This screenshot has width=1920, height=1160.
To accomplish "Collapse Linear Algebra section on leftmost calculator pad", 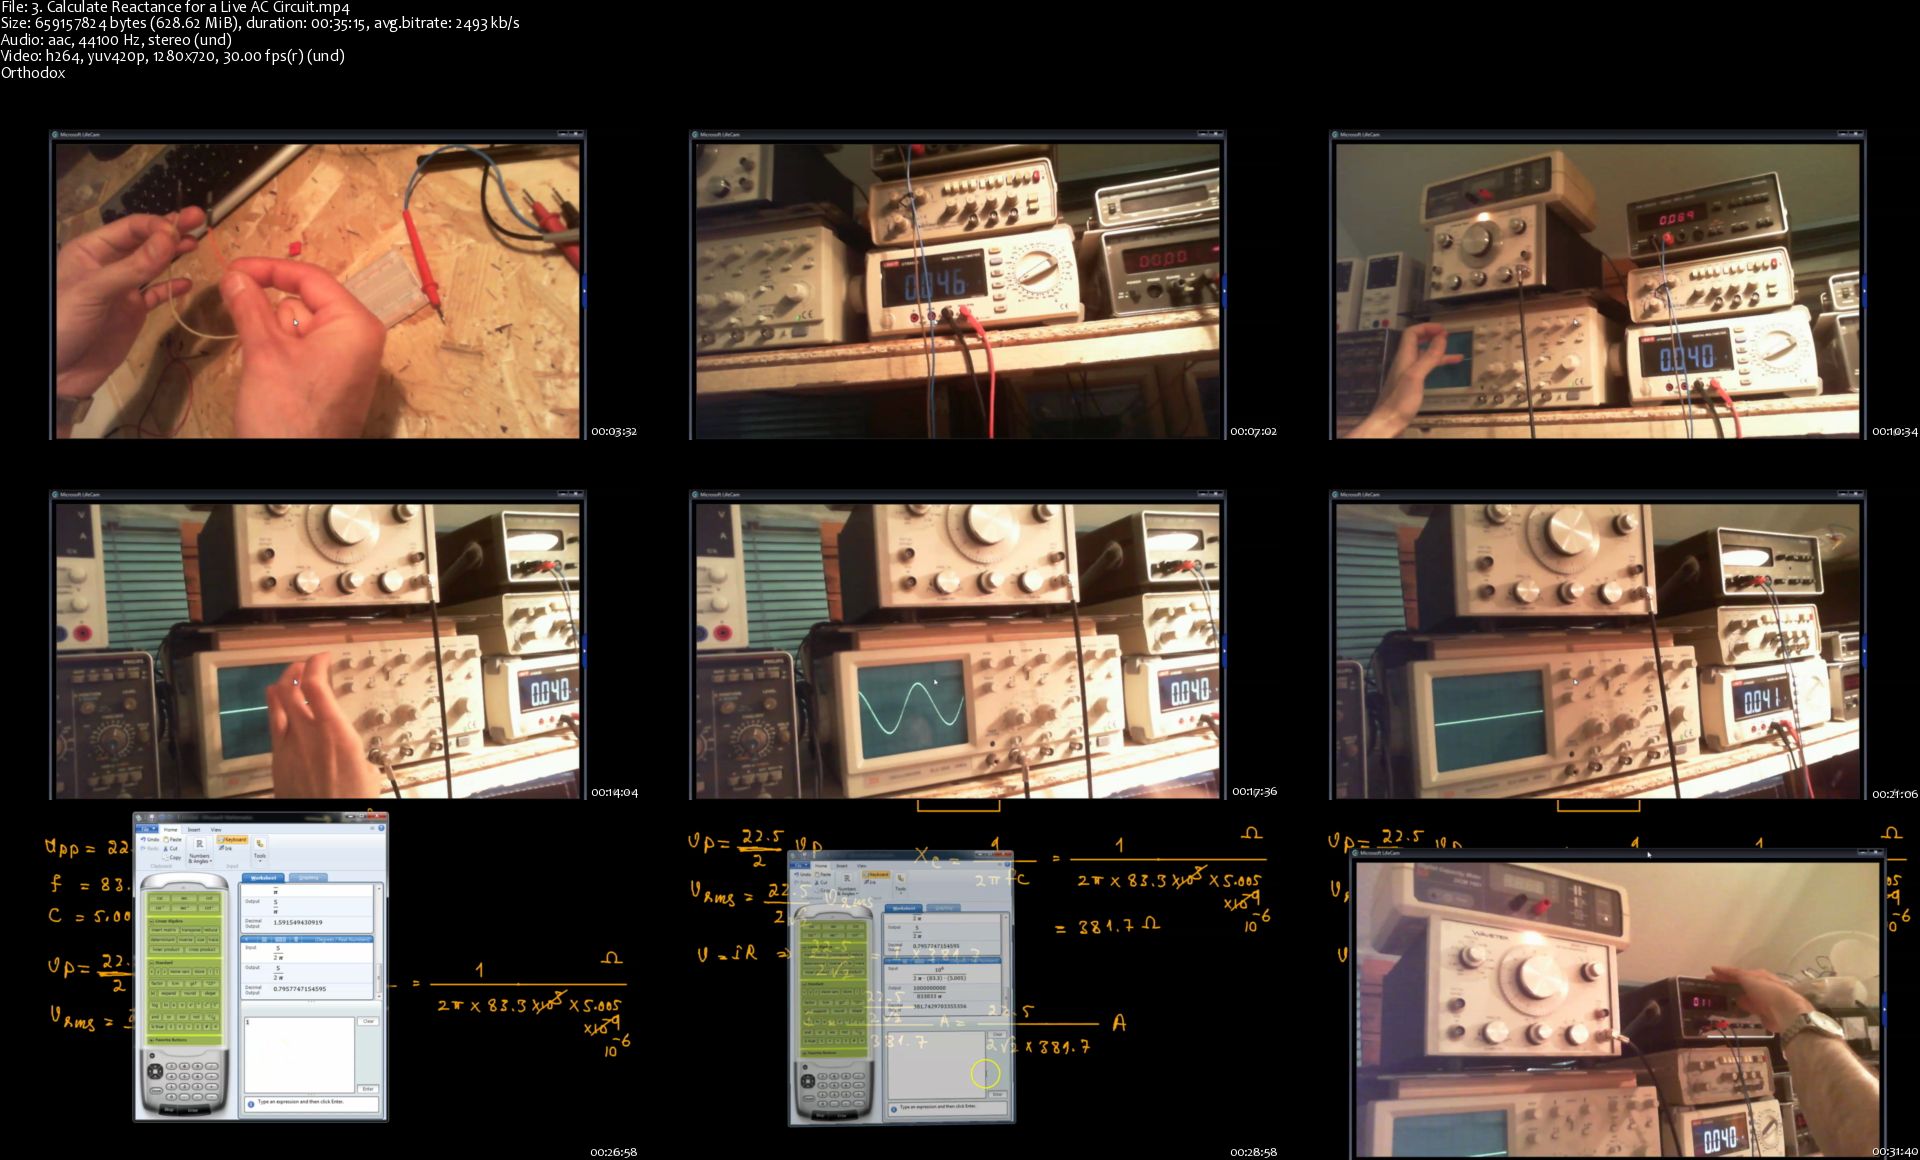I will (153, 920).
